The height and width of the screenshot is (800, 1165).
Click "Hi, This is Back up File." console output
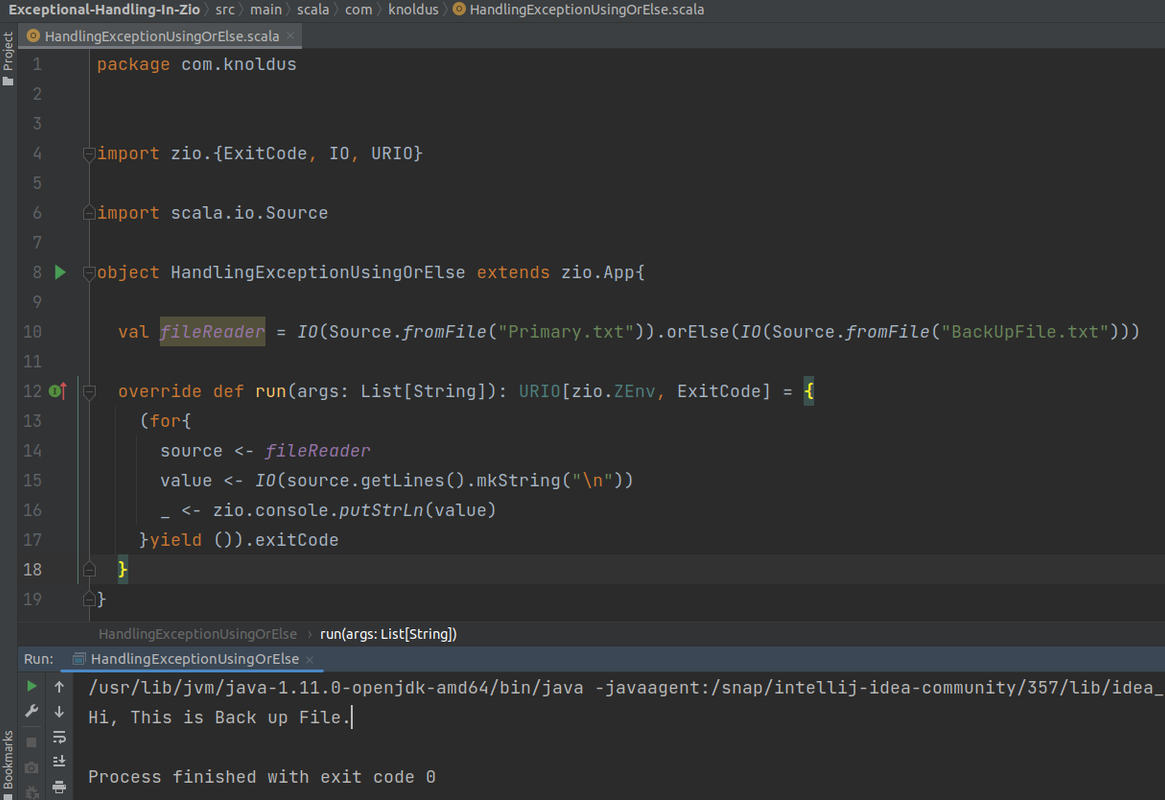(220, 718)
